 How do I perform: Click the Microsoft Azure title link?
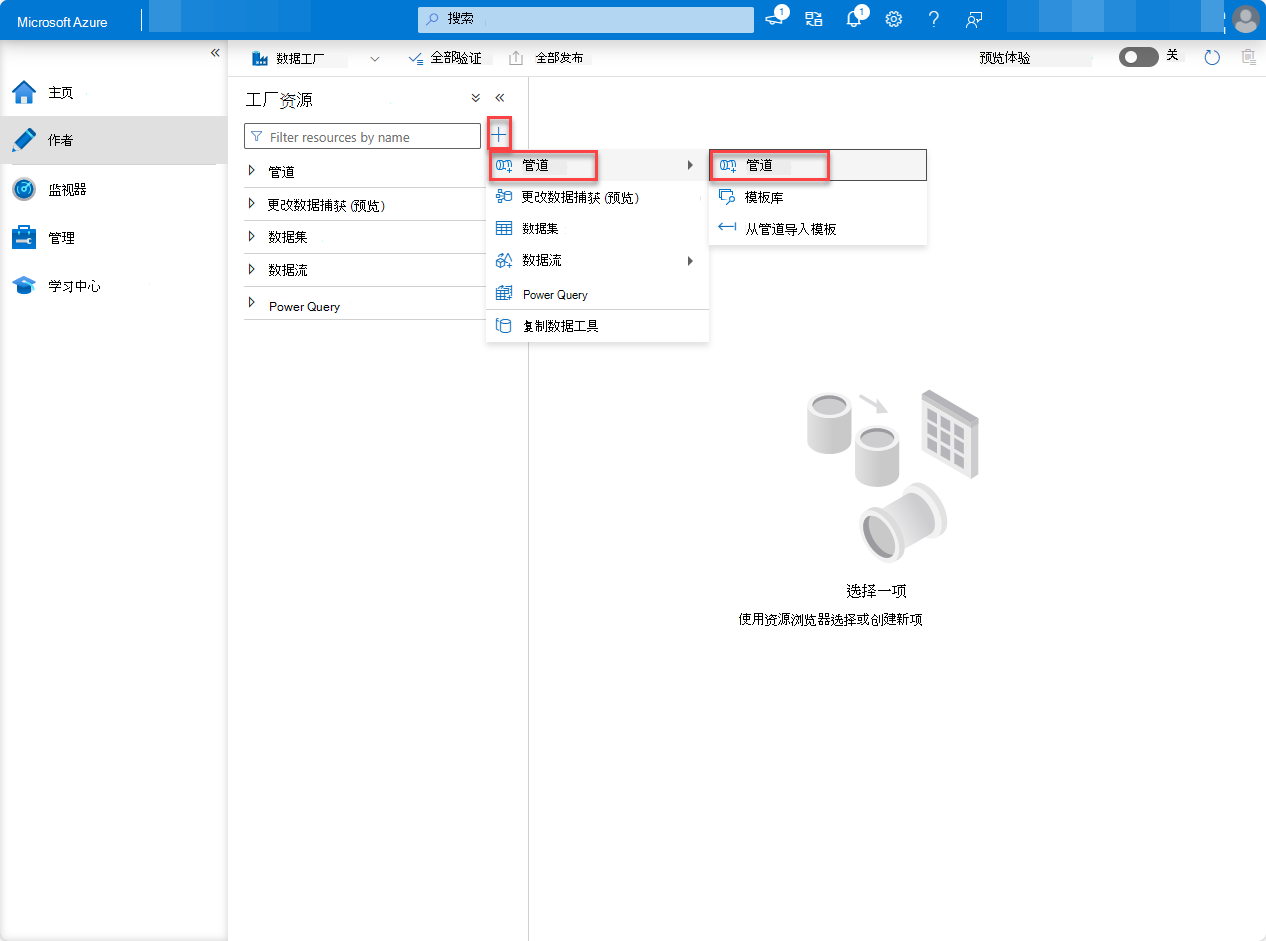click(62, 22)
